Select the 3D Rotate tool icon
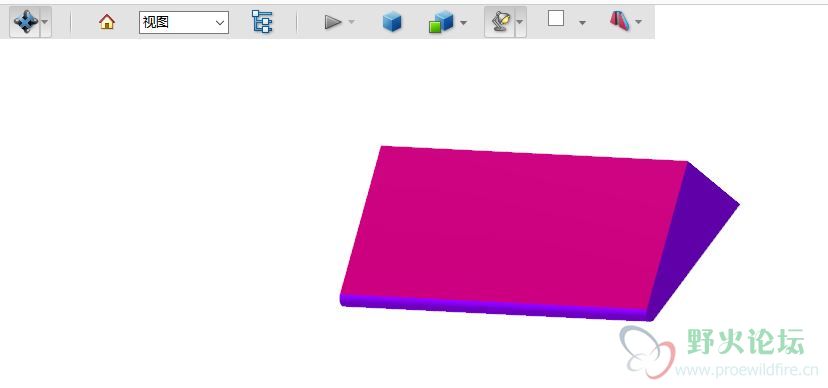Screen dimensions: 828x388 tap(25, 22)
